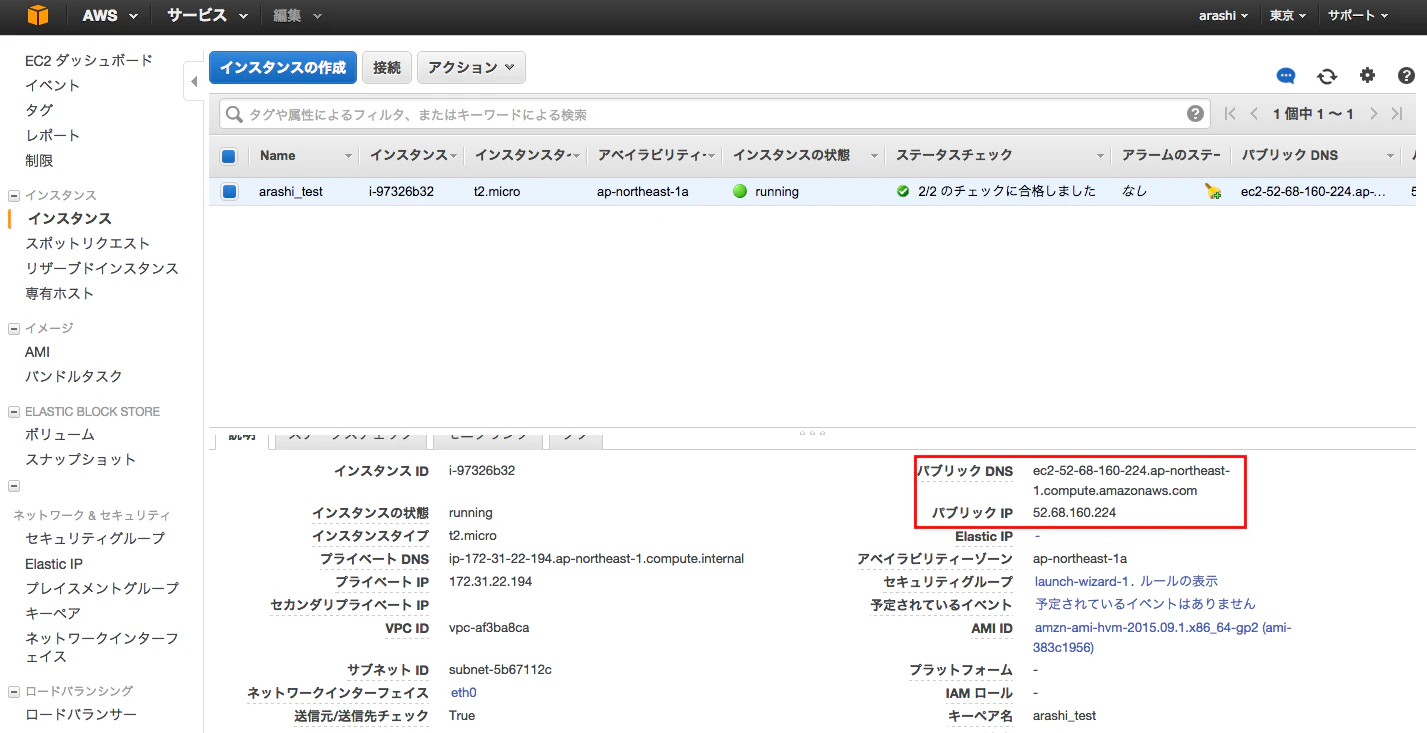Open the 東京 region selector

click(x=1286, y=16)
